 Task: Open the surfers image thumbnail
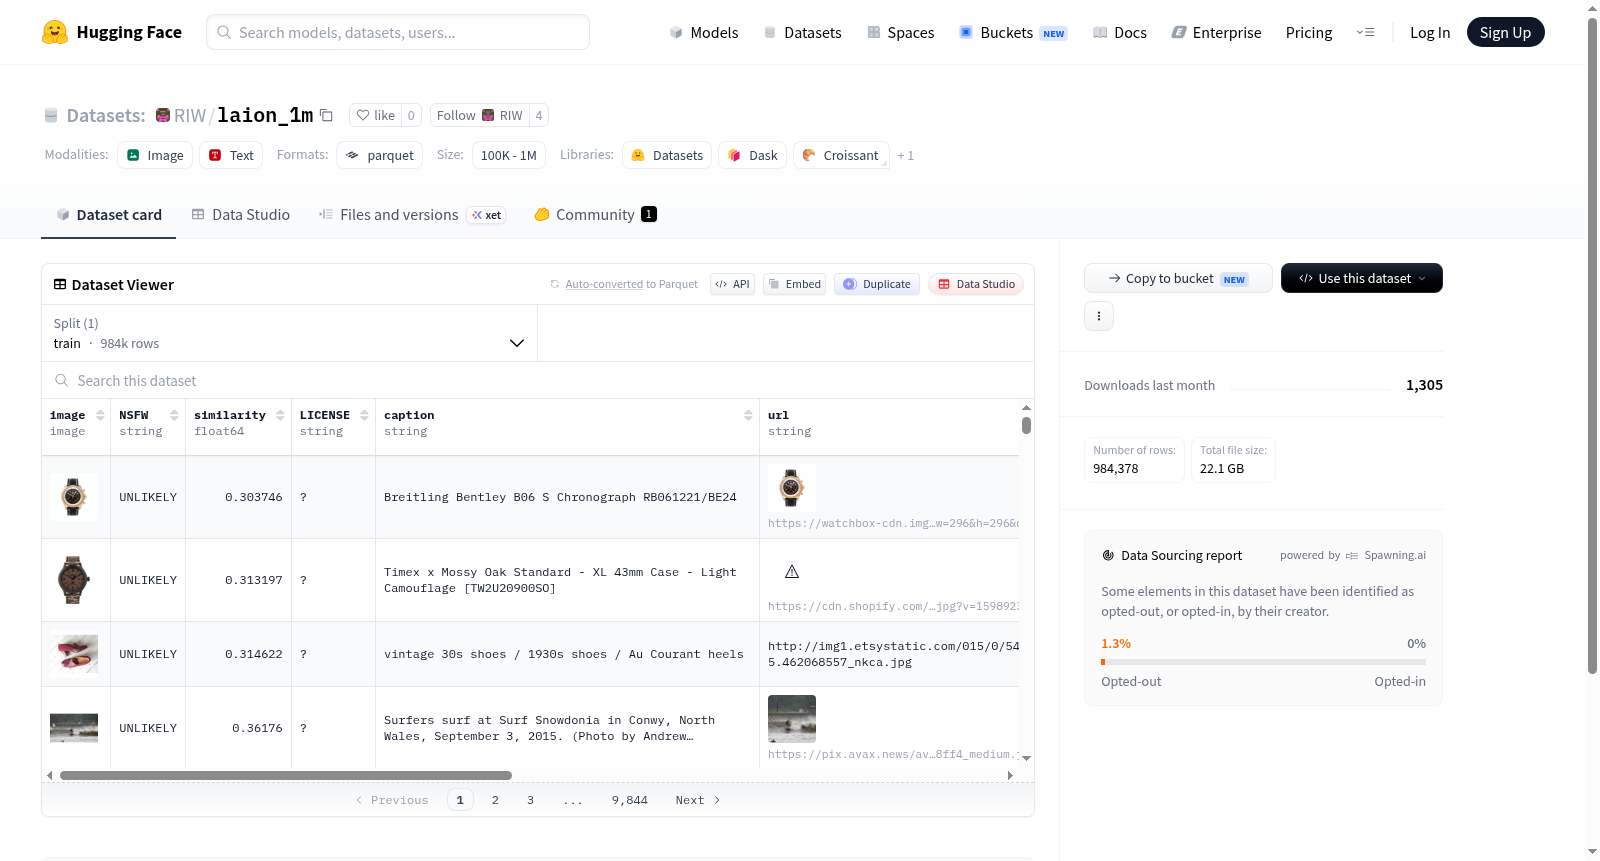tap(74, 728)
